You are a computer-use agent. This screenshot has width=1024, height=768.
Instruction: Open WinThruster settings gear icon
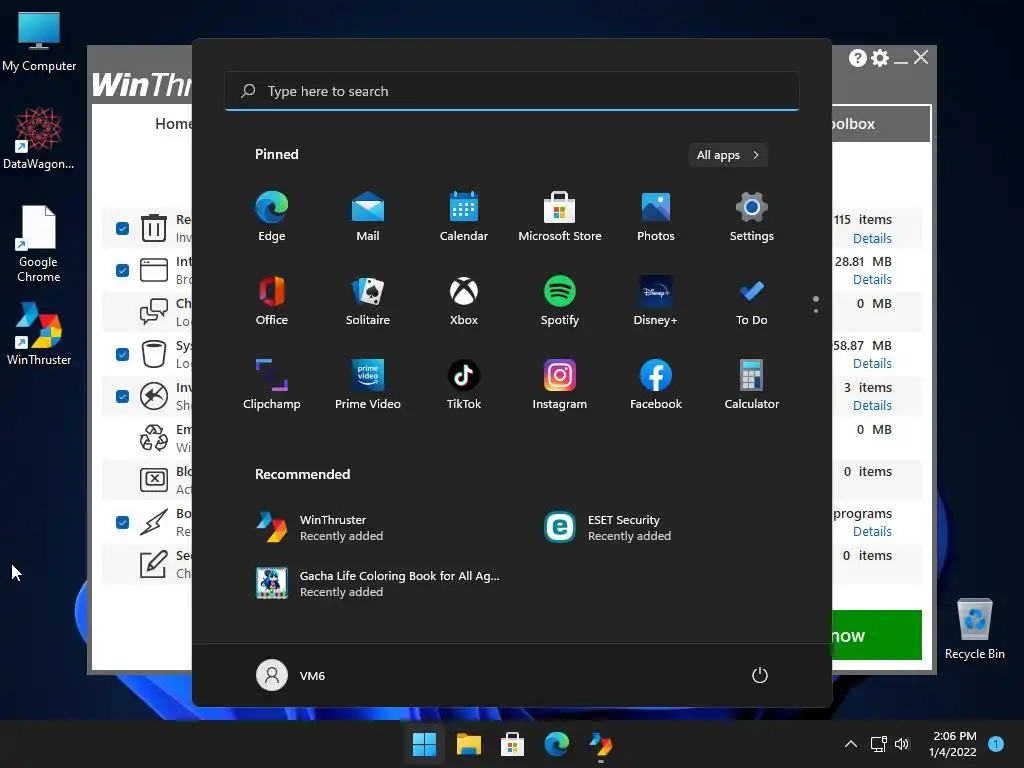[x=880, y=58]
